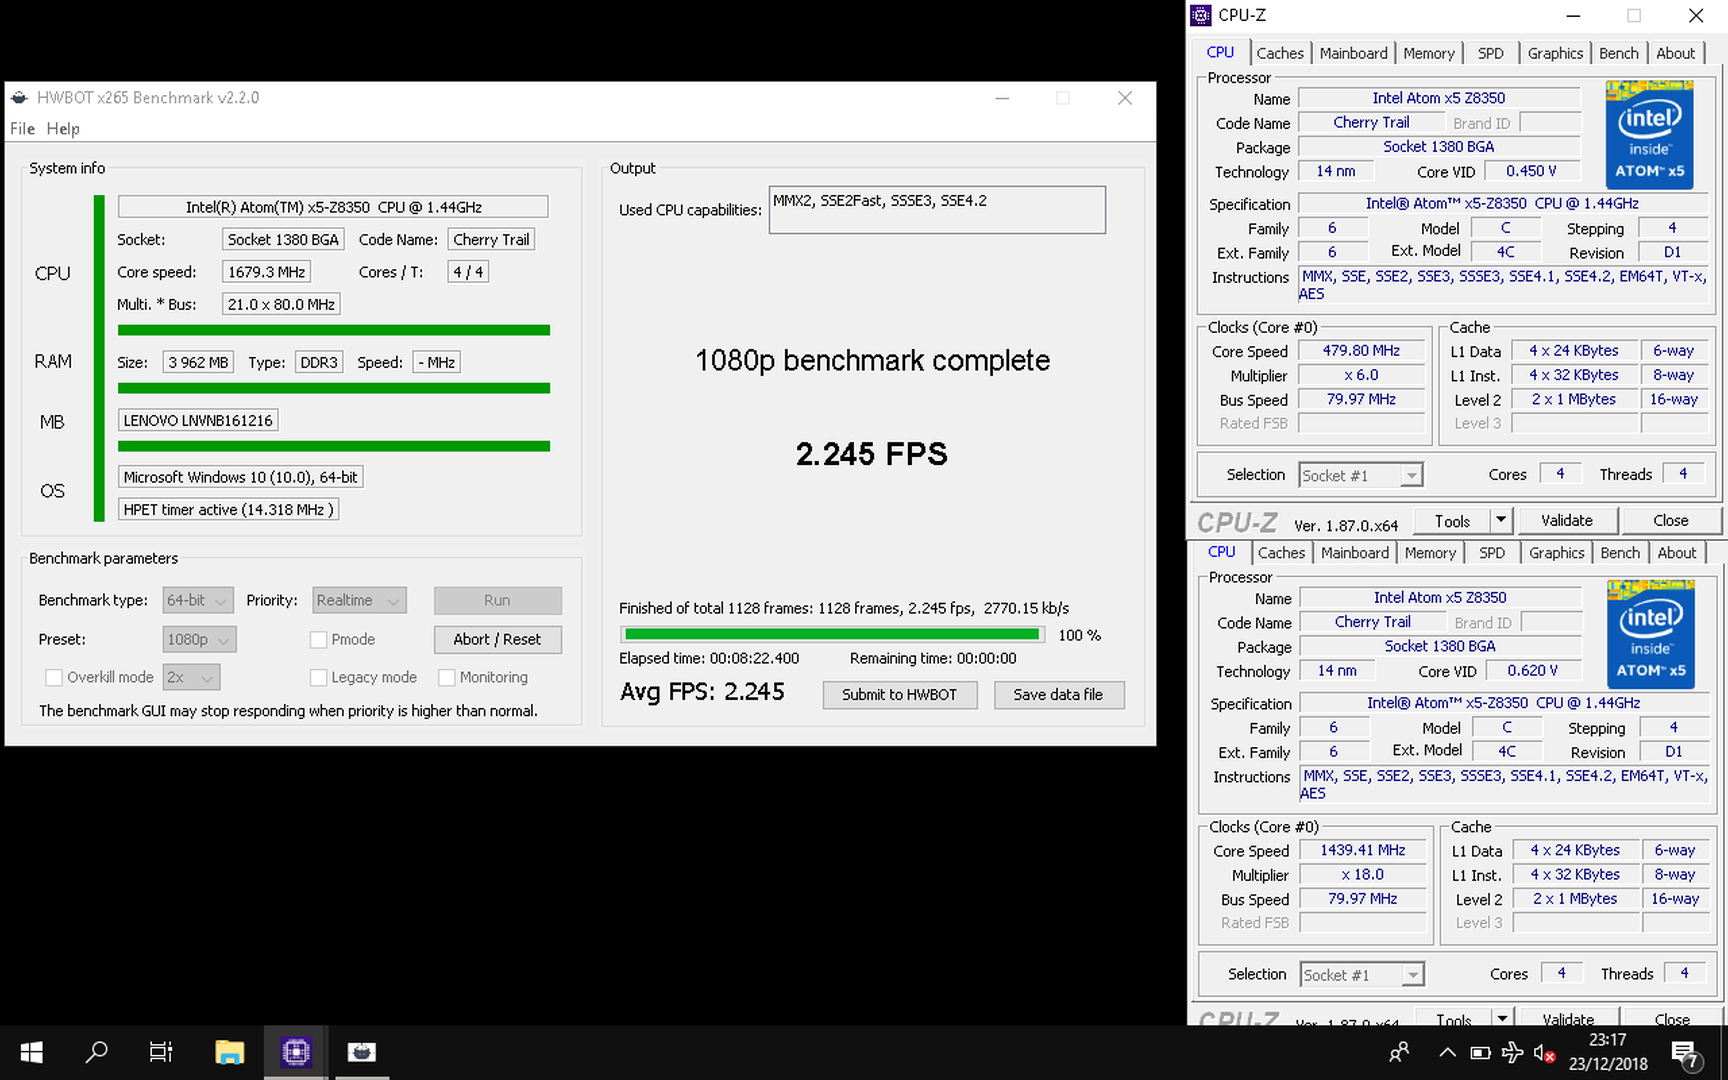Switch to Caches tab in lower CPU-Z
1728x1080 pixels.
coord(1281,553)
